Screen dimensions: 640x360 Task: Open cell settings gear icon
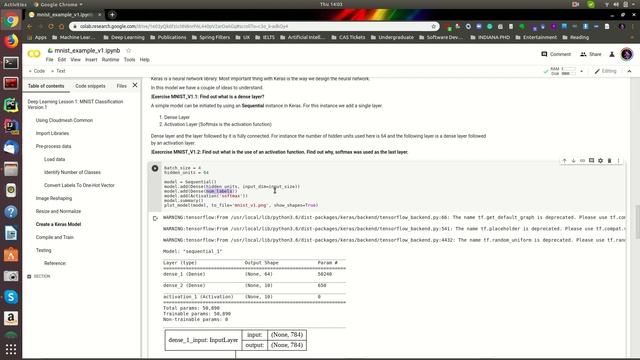(600, 161)
